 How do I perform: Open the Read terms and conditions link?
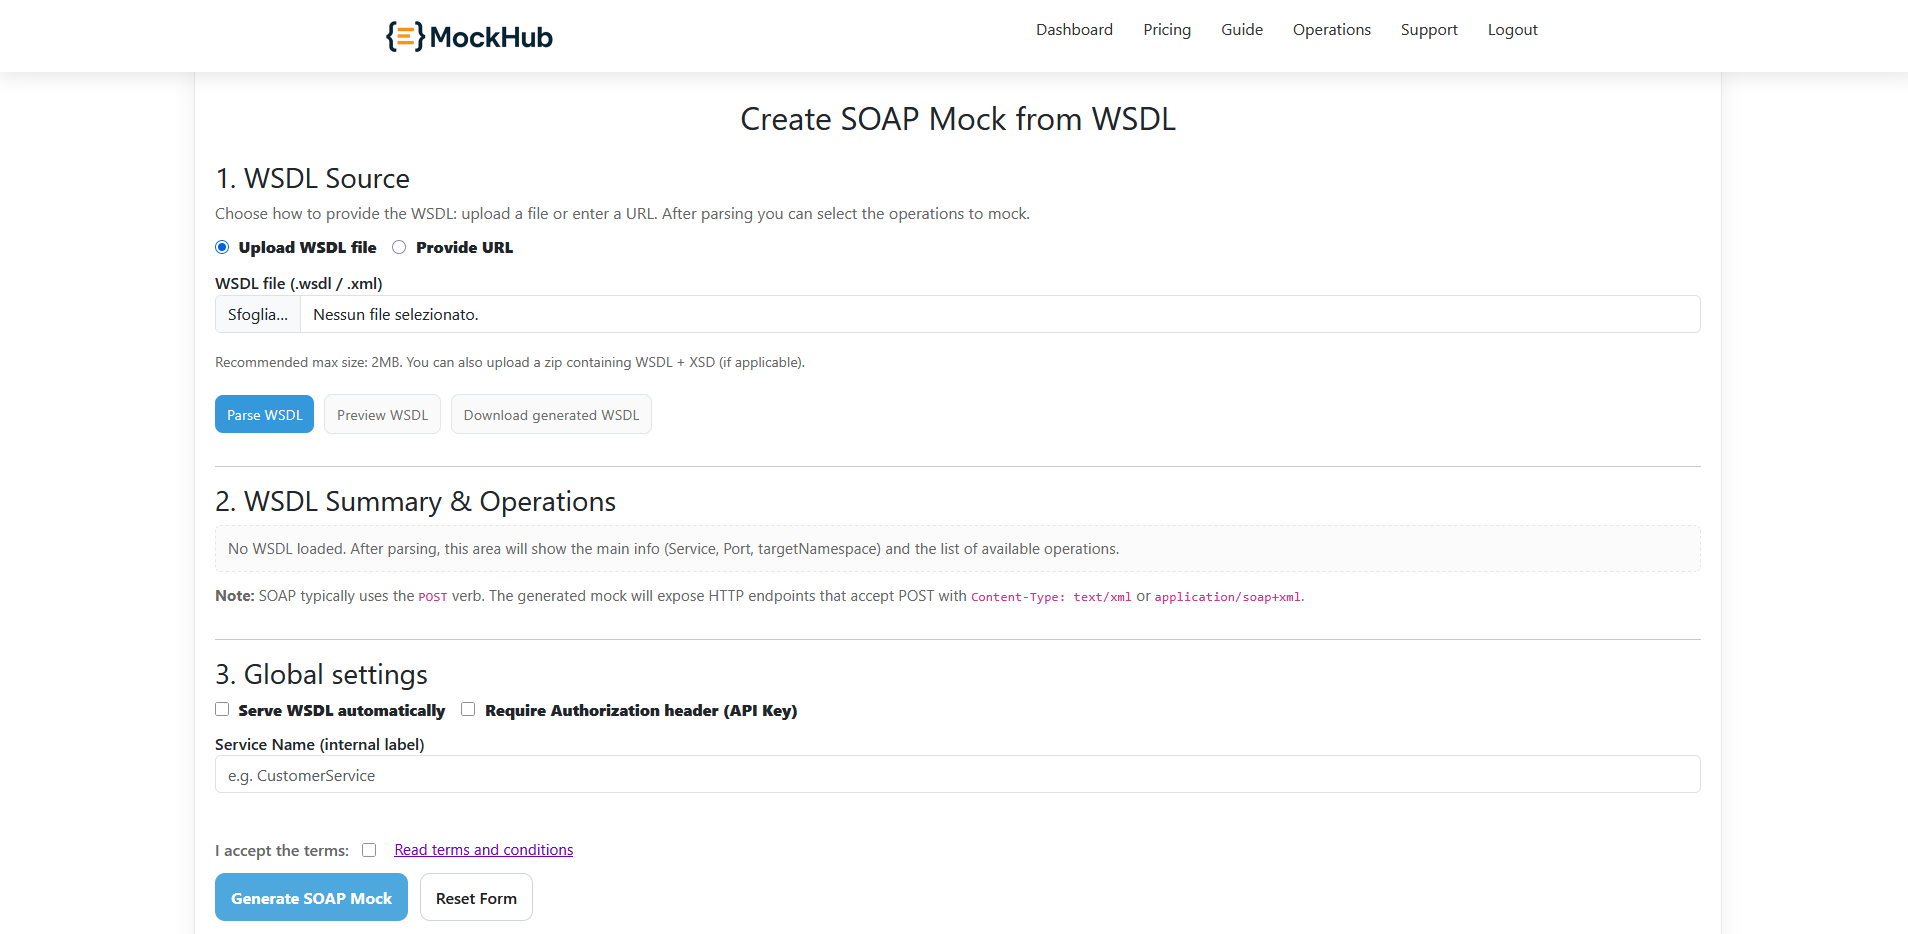[x=483, y=849]
